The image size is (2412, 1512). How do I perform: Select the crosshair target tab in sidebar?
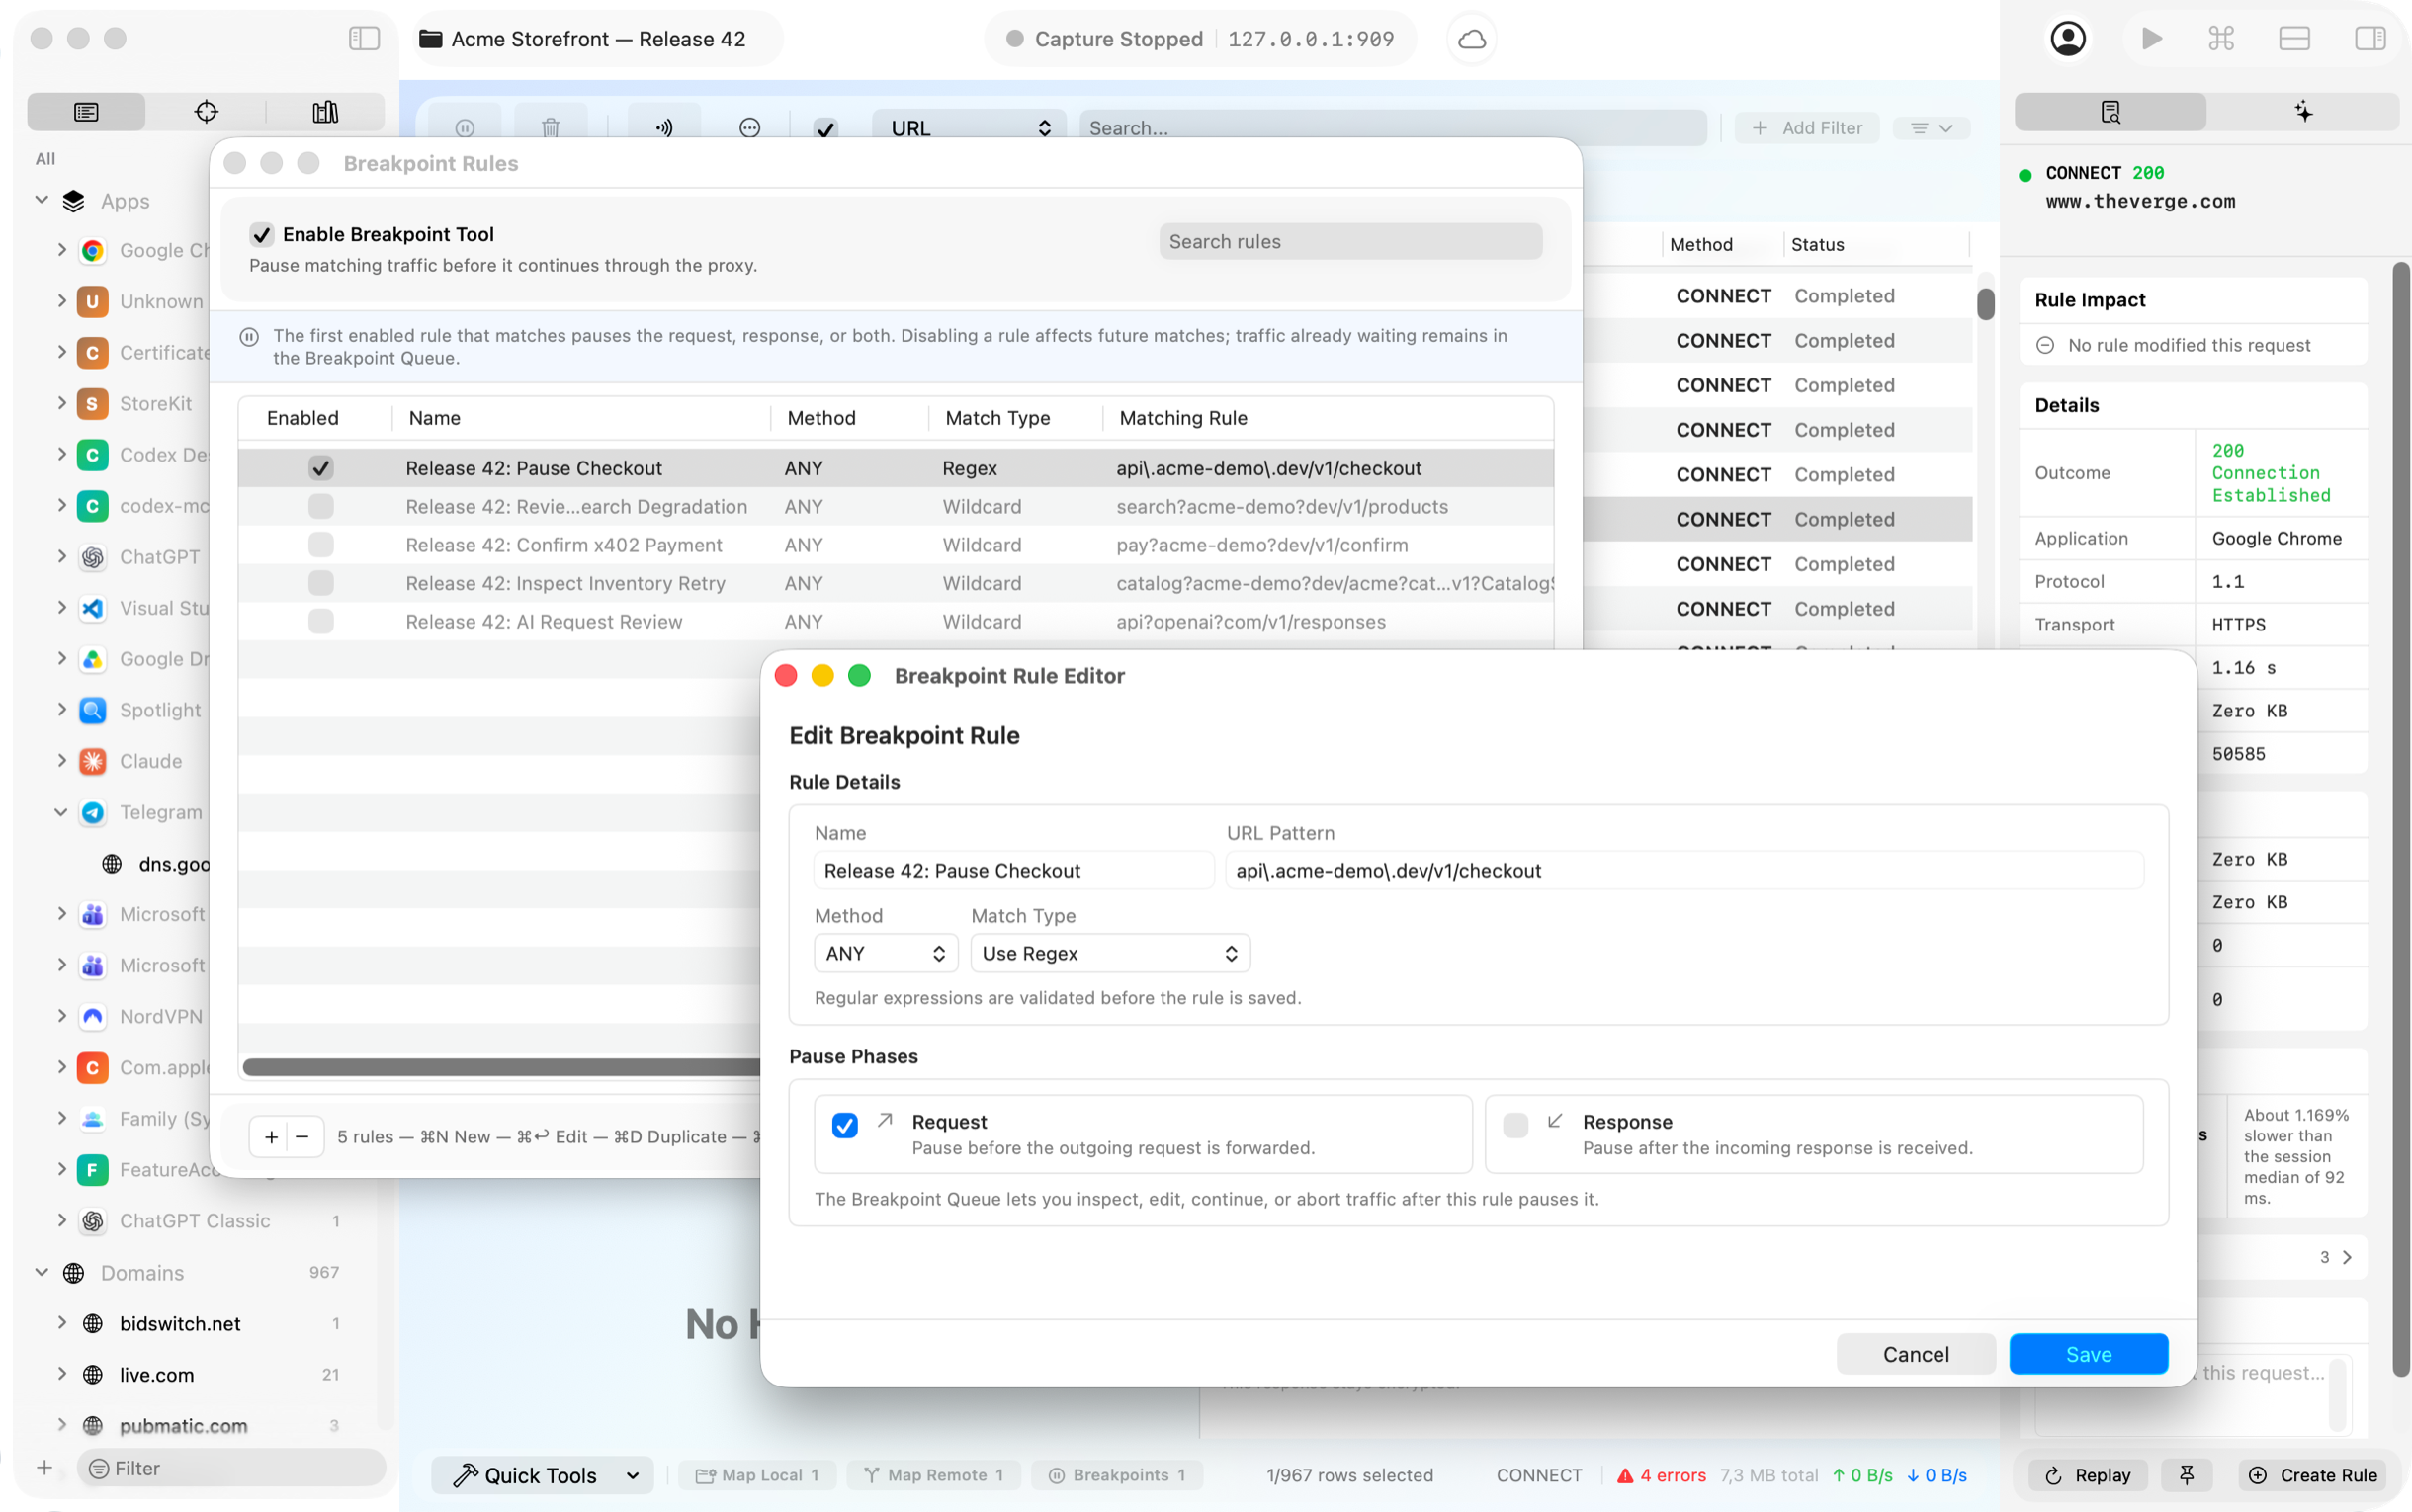pos(206,111)
